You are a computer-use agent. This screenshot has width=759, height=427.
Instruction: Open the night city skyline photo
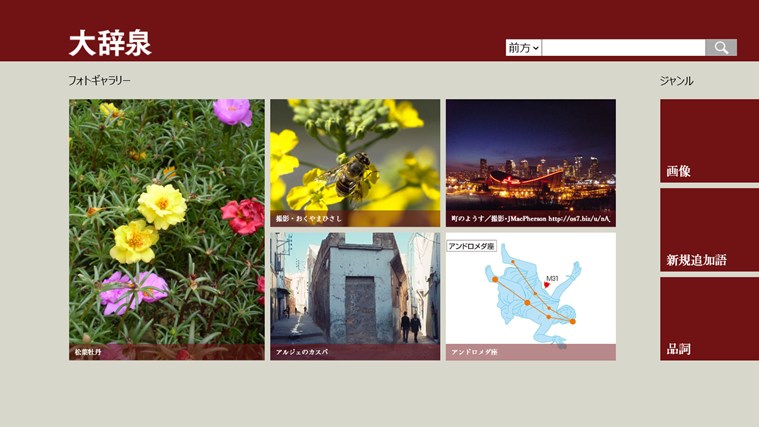(531, 163)
